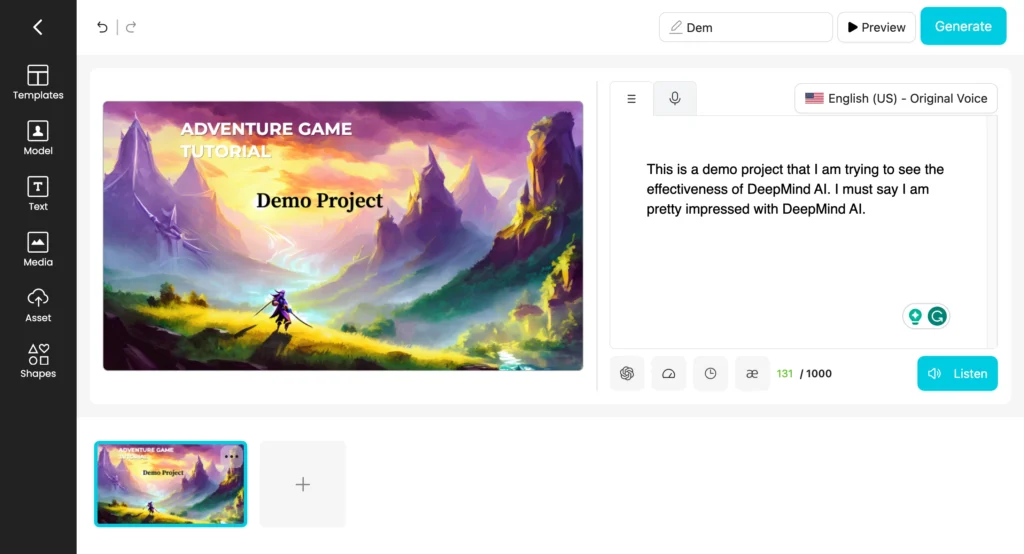
Task: Click the script editor scrollbar
Action: tap(992, 232)
